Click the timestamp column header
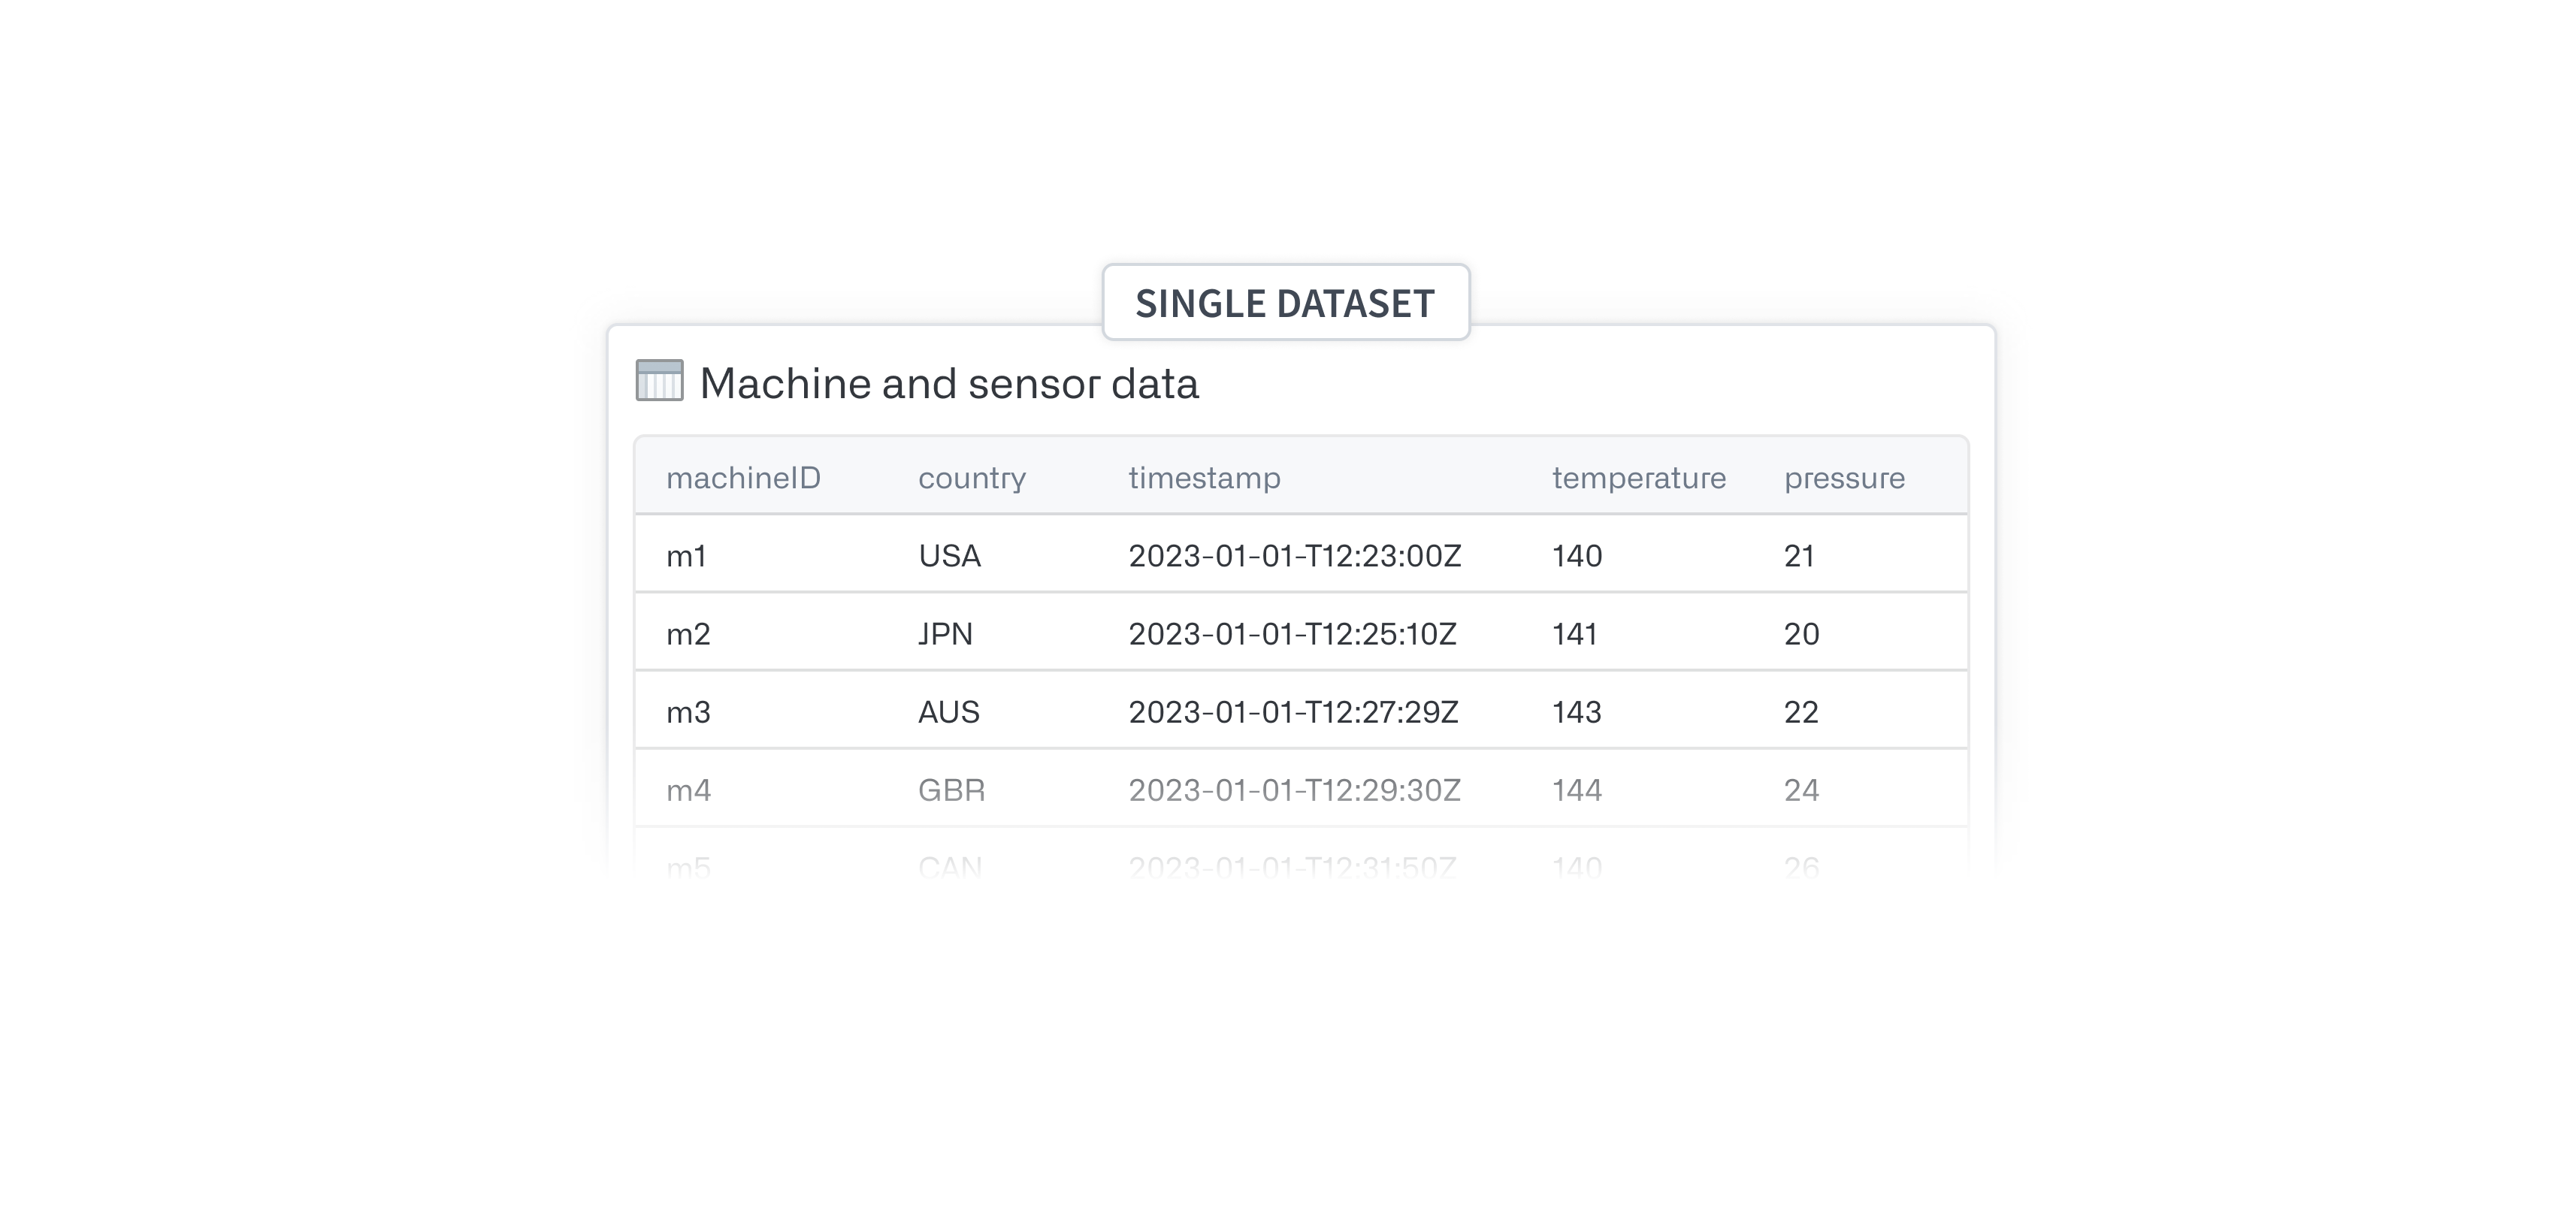The height and width of the screenshot is (1208, 2576). point(1204,478)
